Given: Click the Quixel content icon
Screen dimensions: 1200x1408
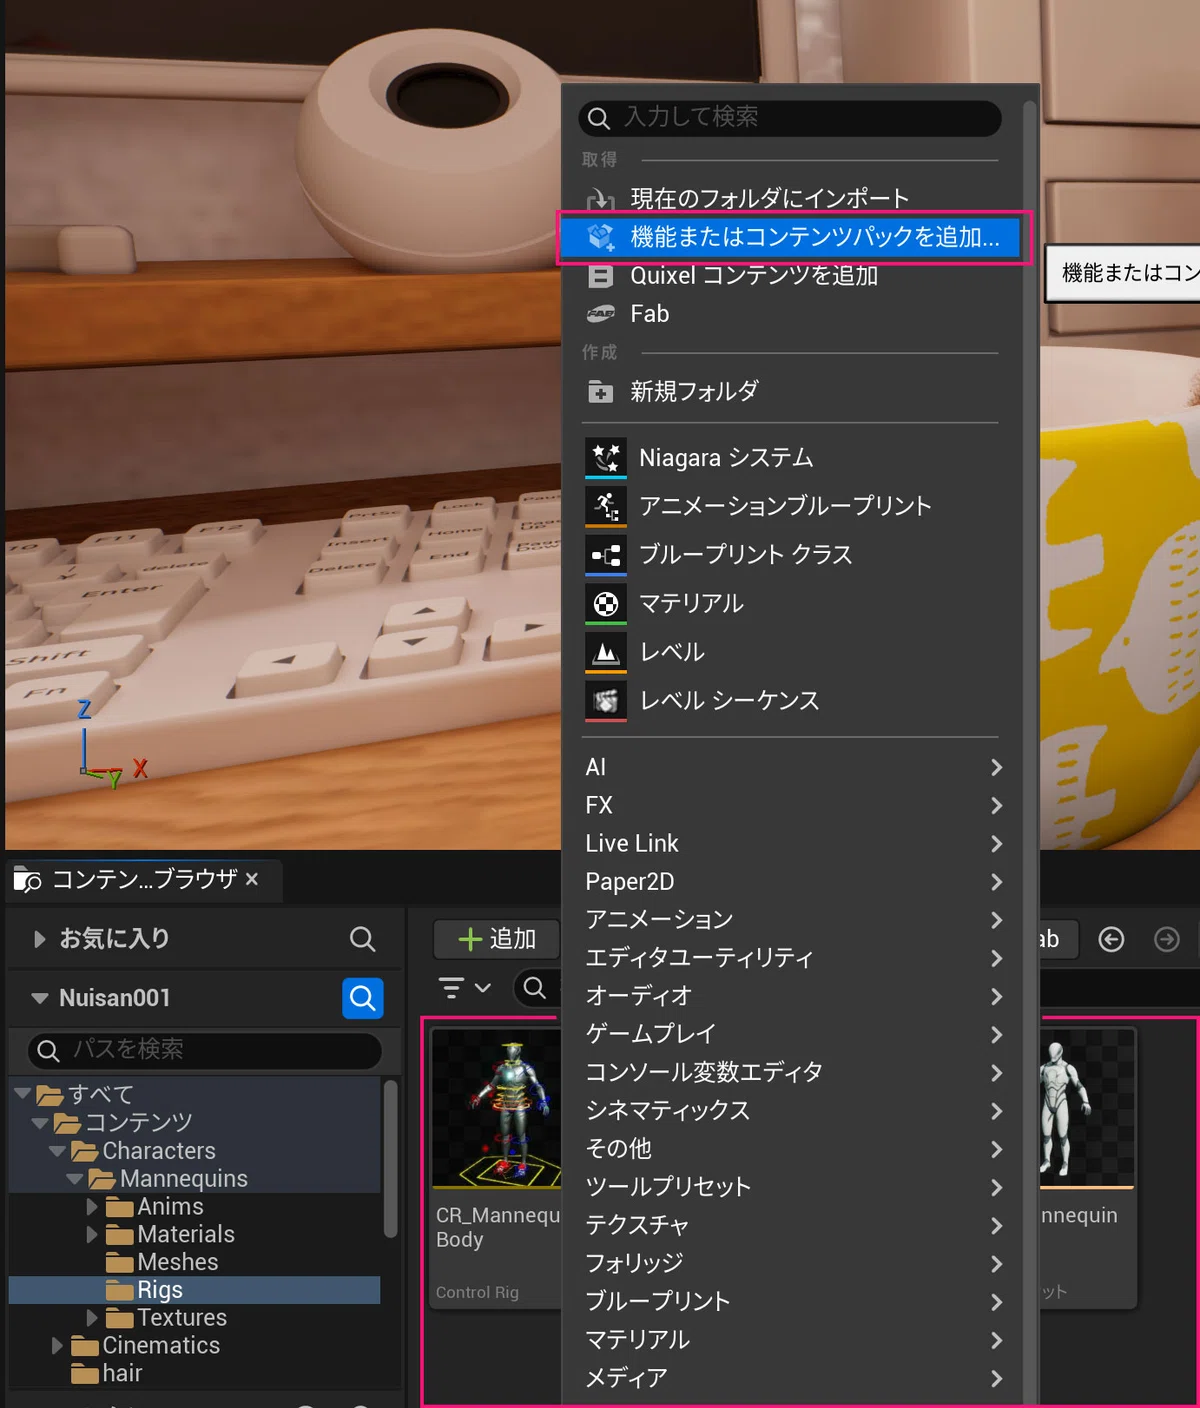Looking at the screenshot, I should click(x=600, y=276).
